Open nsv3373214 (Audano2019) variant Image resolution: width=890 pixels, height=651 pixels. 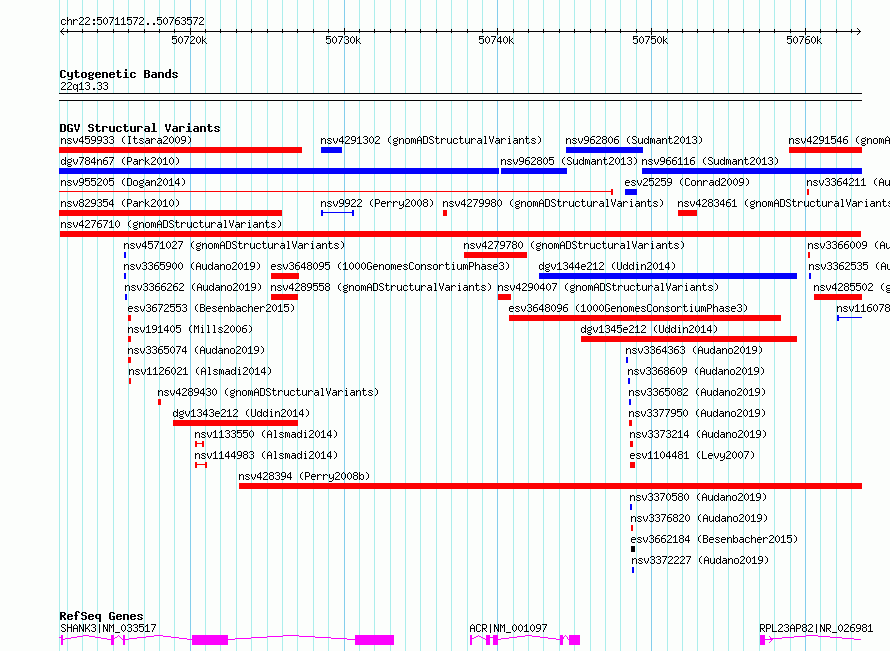[698, 434]
